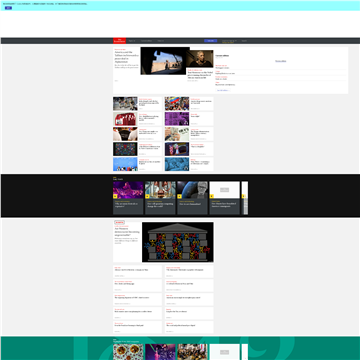Open the temple illustration with colored figures
This screenshot has height=360, width=360.
[178, 242]
